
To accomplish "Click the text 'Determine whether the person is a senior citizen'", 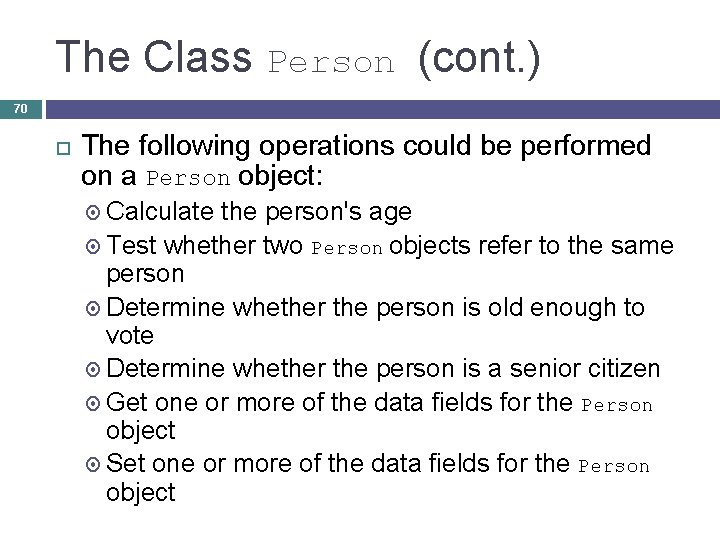I will pyautogui.click(x=382, y=369).
